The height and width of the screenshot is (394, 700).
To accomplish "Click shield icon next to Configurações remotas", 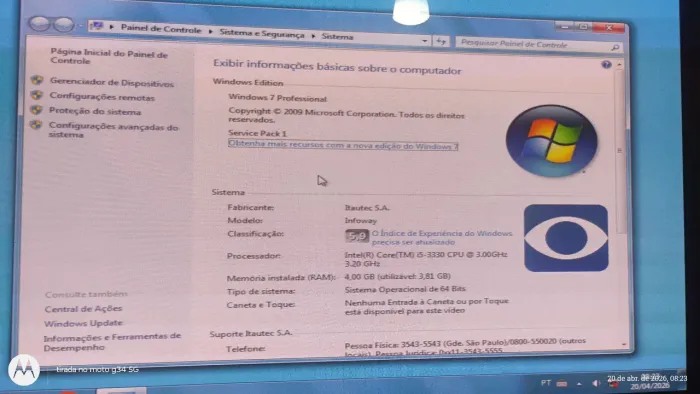I will tap(37, 95).
